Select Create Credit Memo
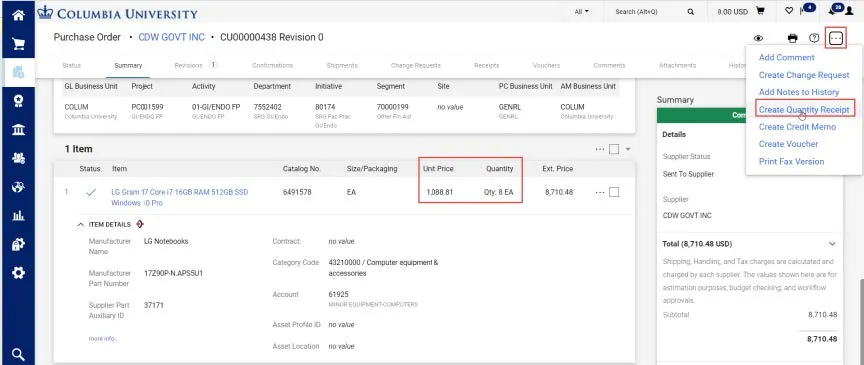864x365 pixels. (x=797, y=127)
